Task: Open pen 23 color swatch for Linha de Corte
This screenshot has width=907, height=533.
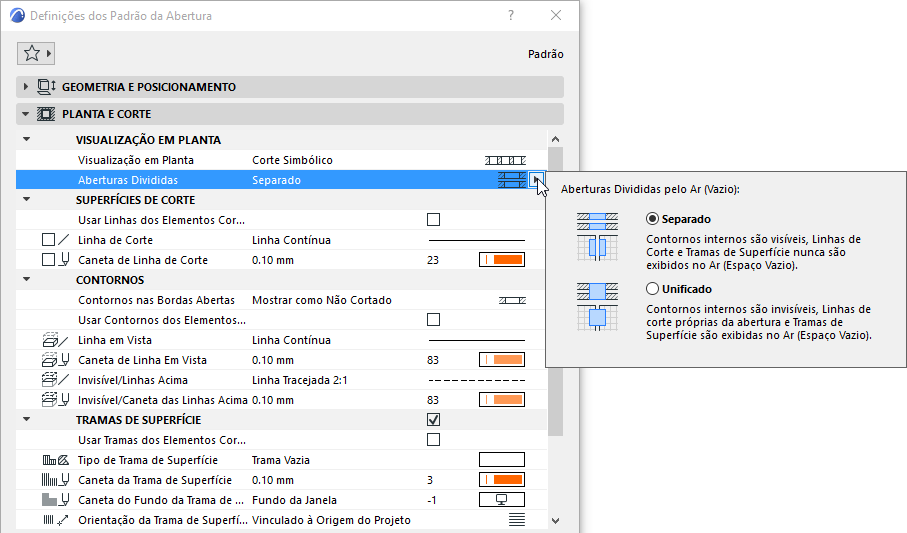Action: pos(502,259)
